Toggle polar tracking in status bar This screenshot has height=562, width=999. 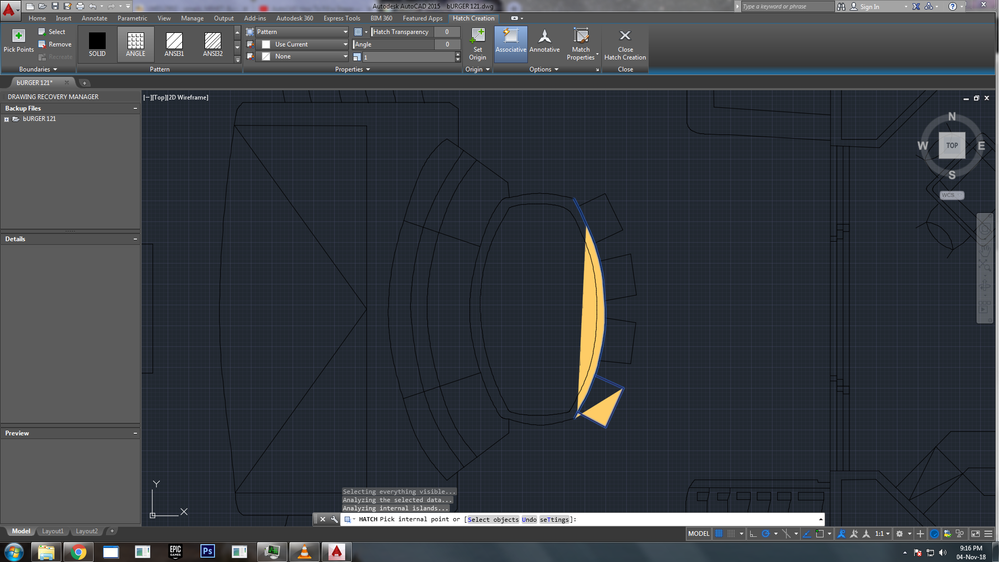pyautogui.click(x=766, y=533)
